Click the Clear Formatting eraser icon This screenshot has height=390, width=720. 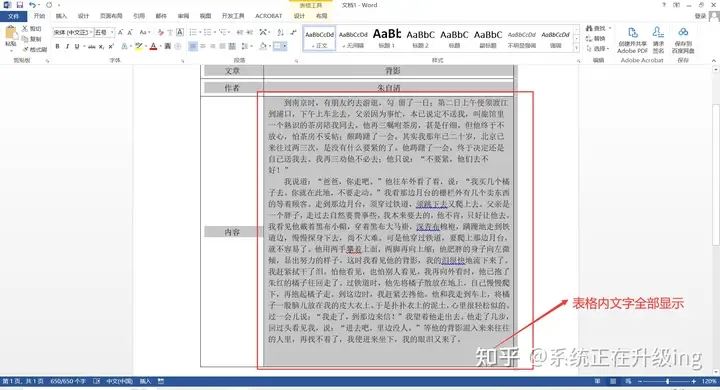pyautogui.click(x=160, y=32)
